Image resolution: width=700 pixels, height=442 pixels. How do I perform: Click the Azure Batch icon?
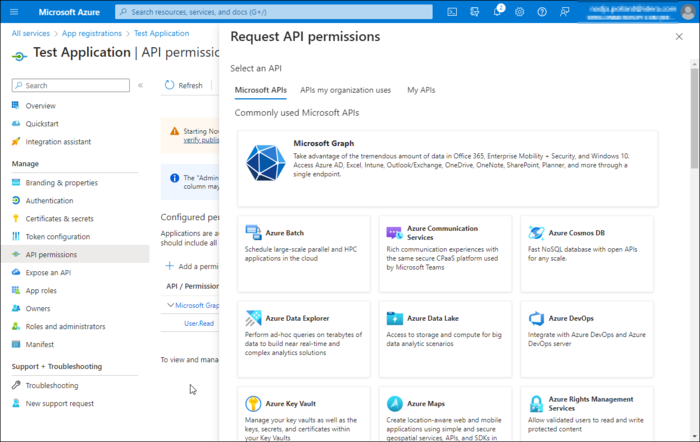click(253, 233)
